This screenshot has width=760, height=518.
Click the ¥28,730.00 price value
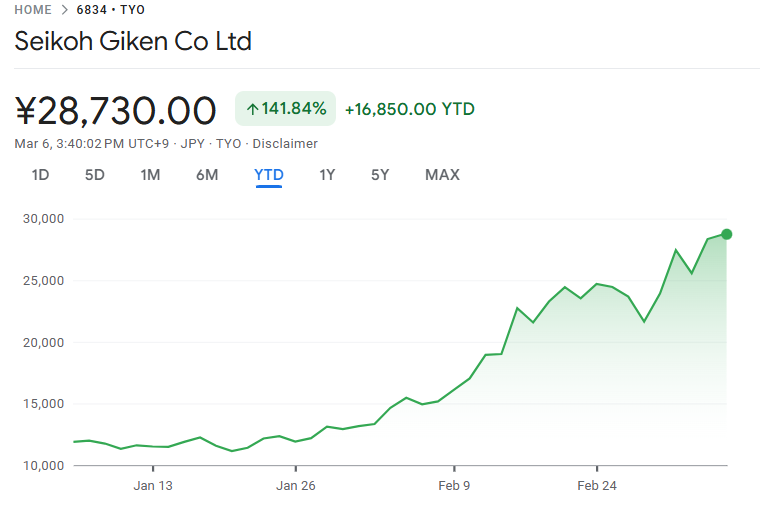click(116, 110)
